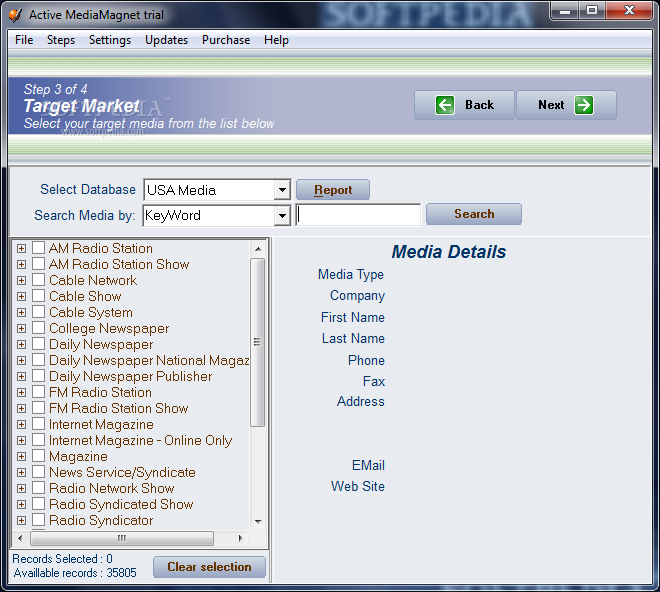Open the Updates menu

click(166, 40)
